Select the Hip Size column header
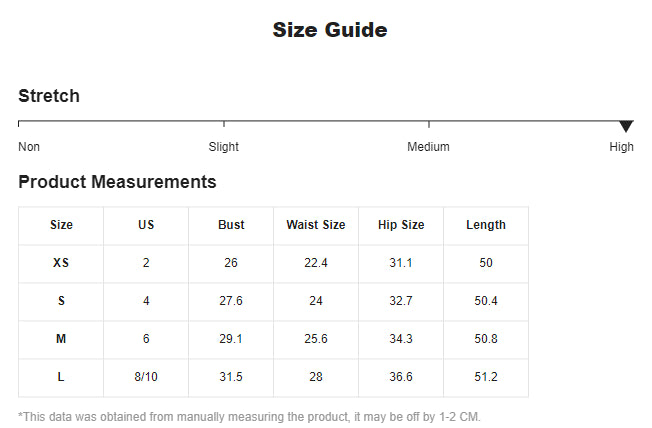652x428 pixels. pos(401,225)
